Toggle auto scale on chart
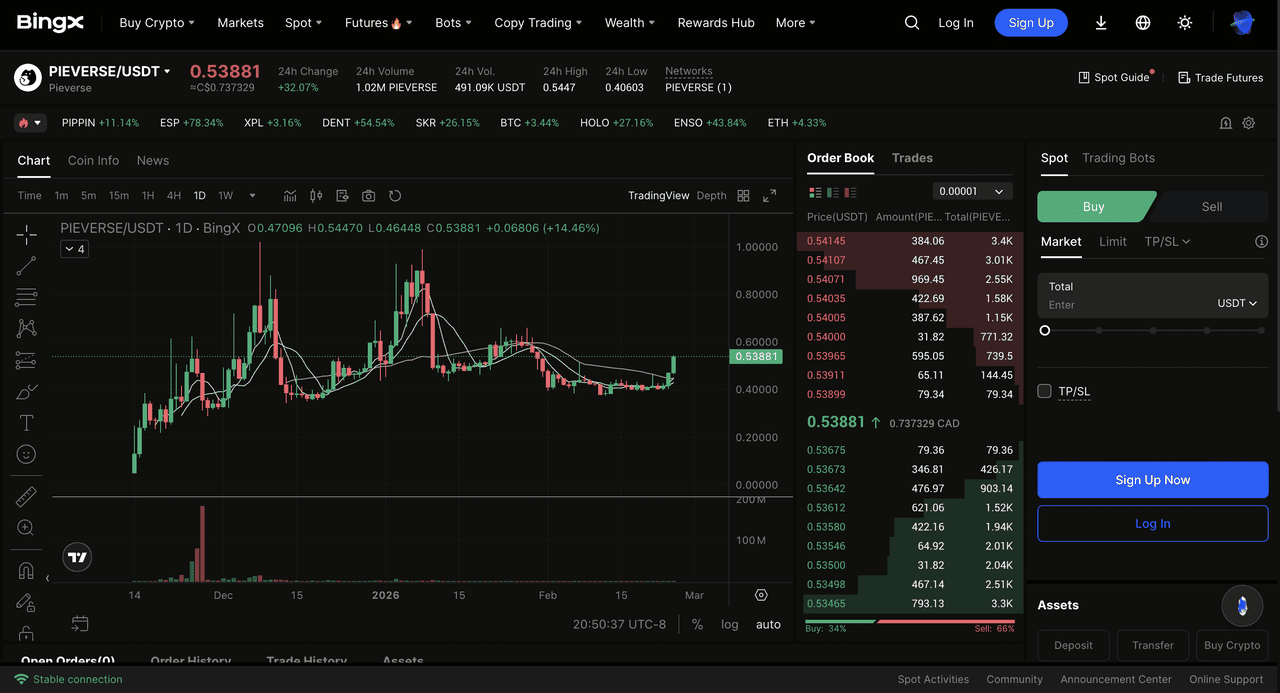 click(768, 624)
